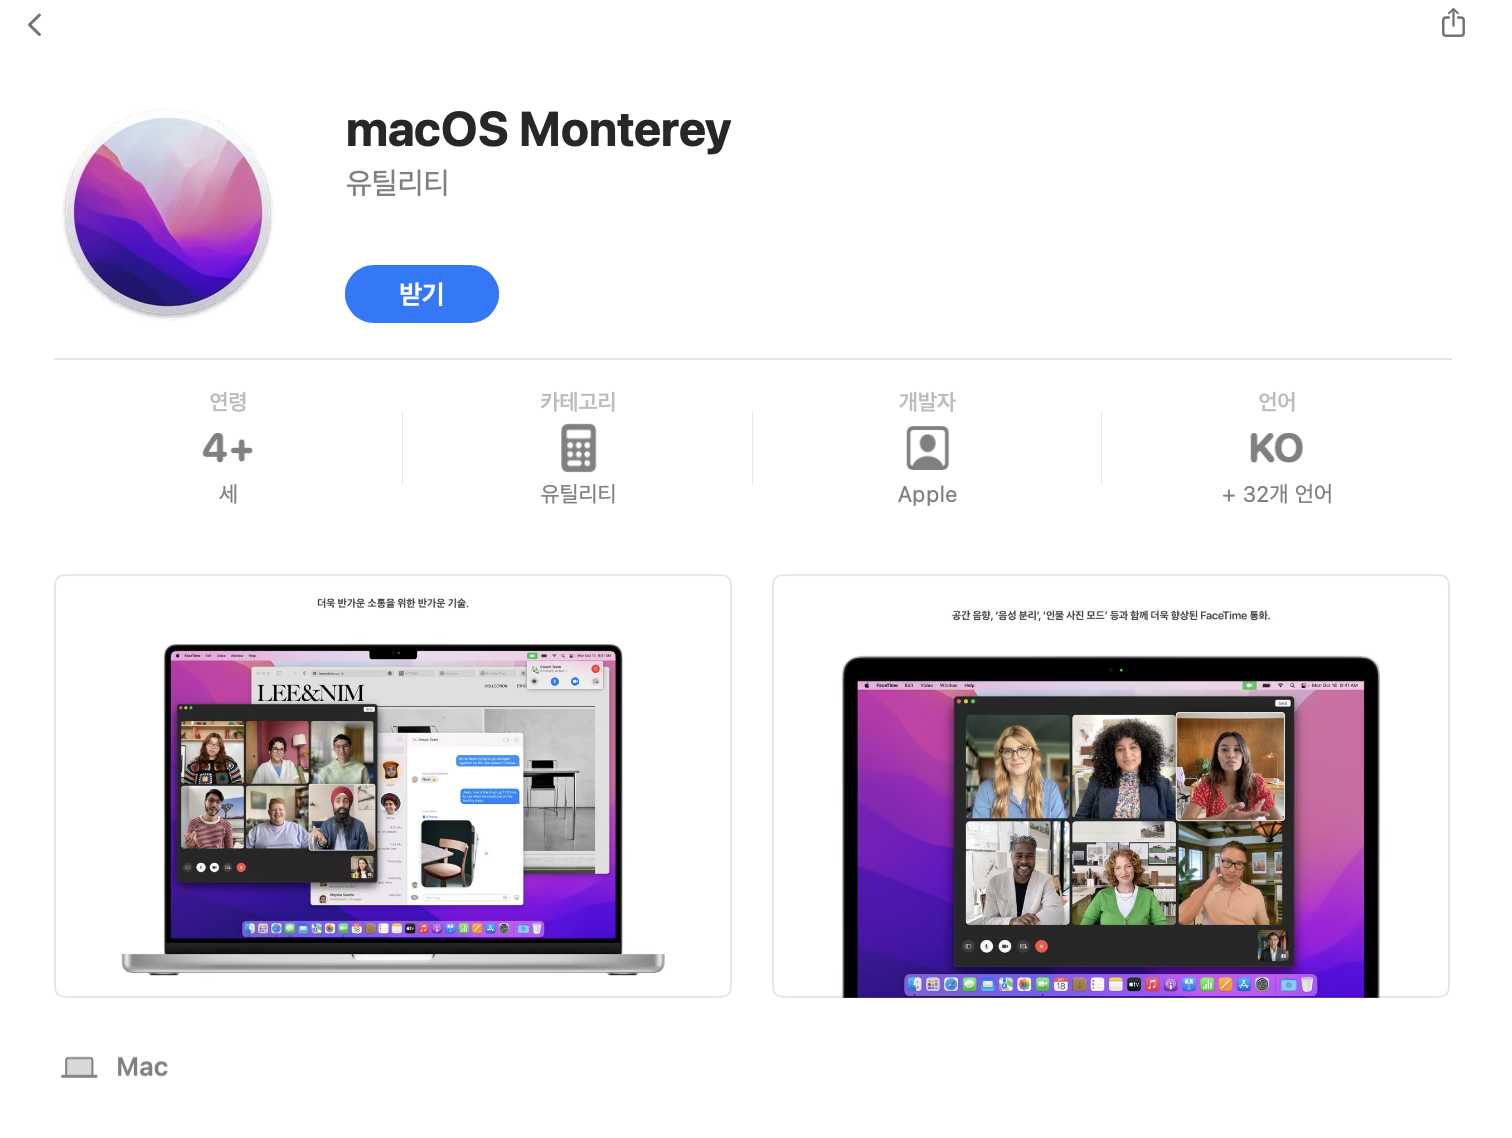
Task: Click the macOS Monterey title text
Action: pos(538,131)
